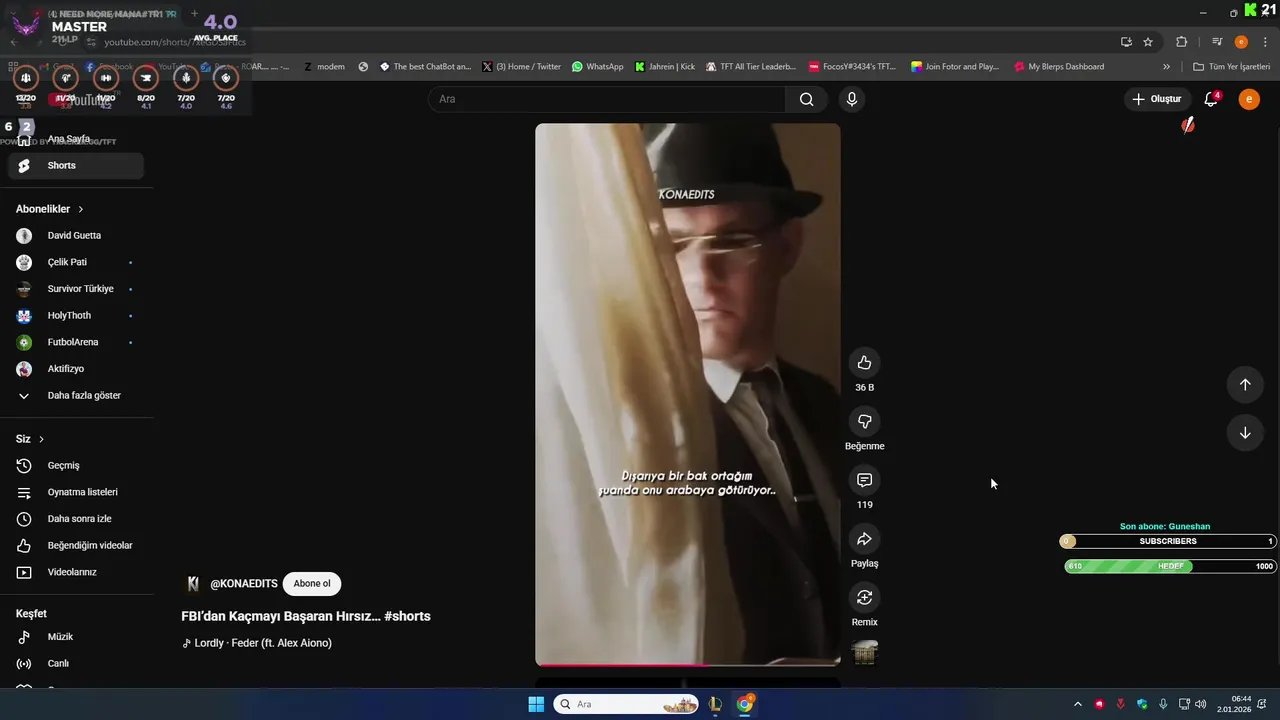
Task: Open modem bookmark
Action: click(323, 67)
